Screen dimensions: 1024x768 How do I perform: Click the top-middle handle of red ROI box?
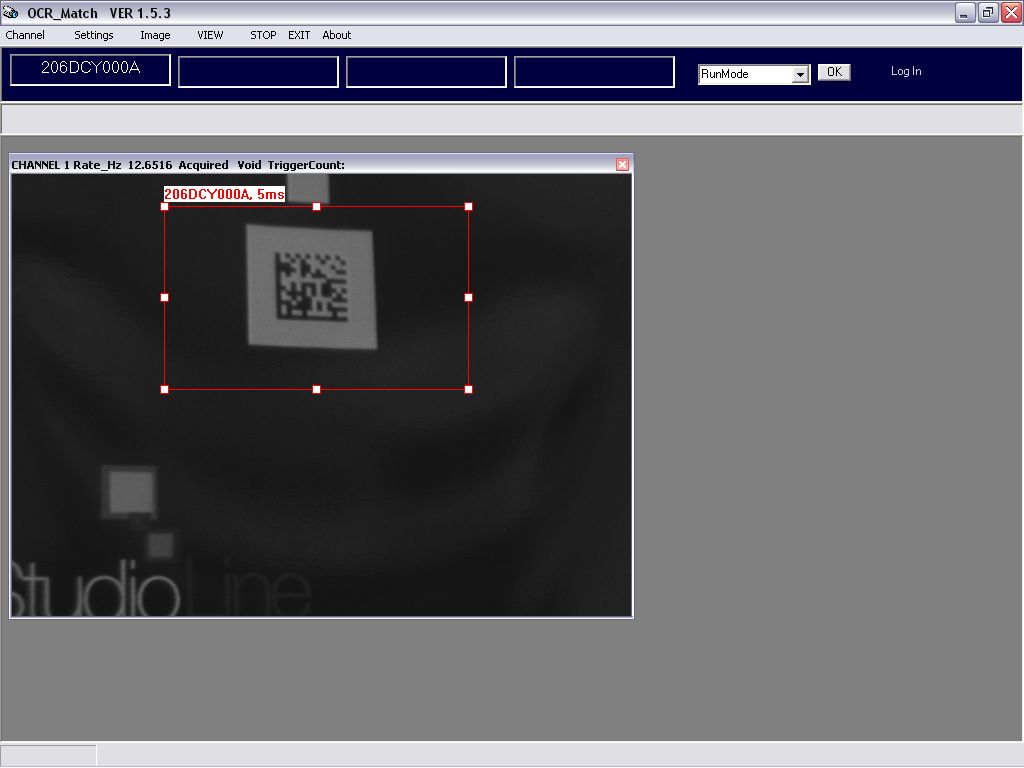click(x=317, y=207)
